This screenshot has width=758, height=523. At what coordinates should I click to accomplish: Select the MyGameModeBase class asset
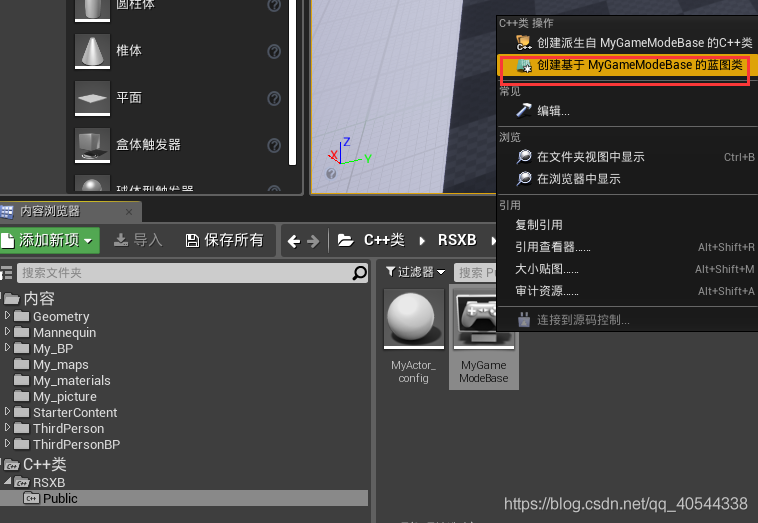click(483, 337)
